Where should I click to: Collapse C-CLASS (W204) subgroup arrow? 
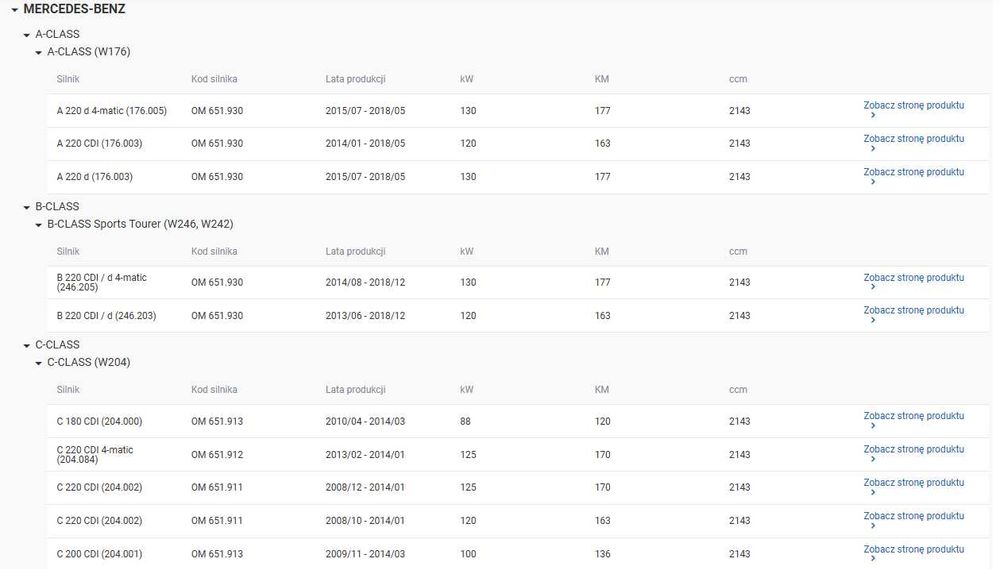pos(38,363)
